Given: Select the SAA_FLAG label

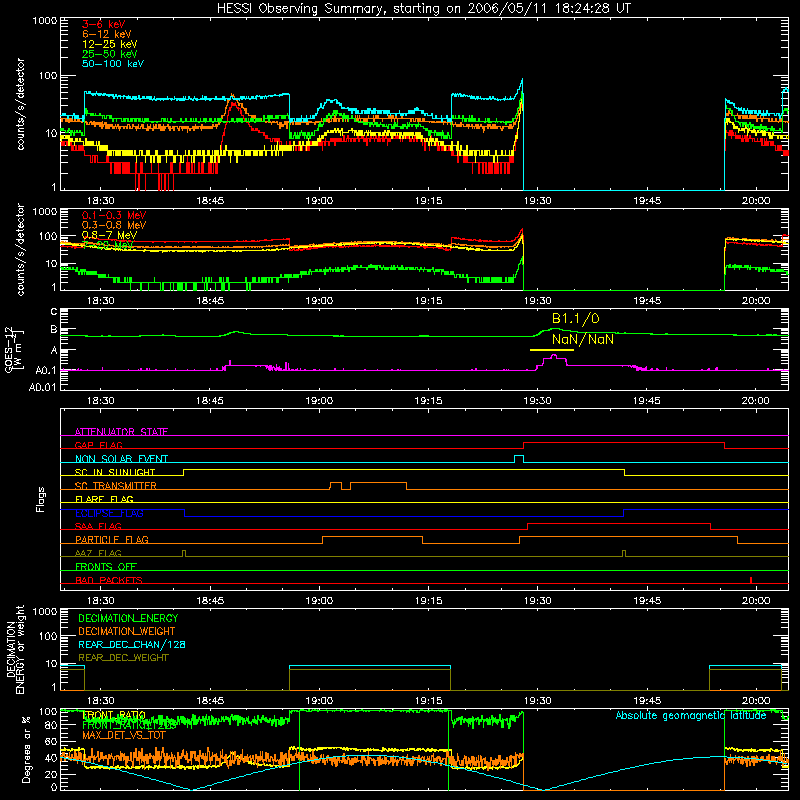Looking at the screenshot, I should click(98, 526).
